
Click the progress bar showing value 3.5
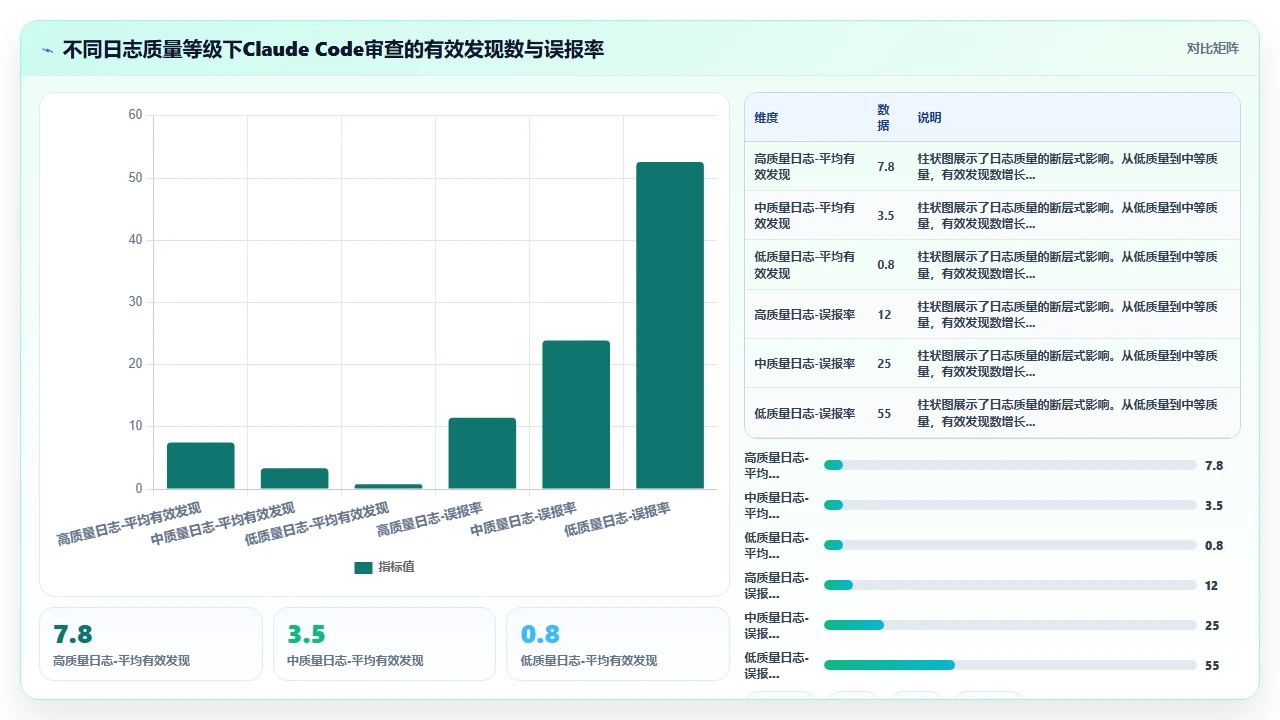pos(1010,505)
